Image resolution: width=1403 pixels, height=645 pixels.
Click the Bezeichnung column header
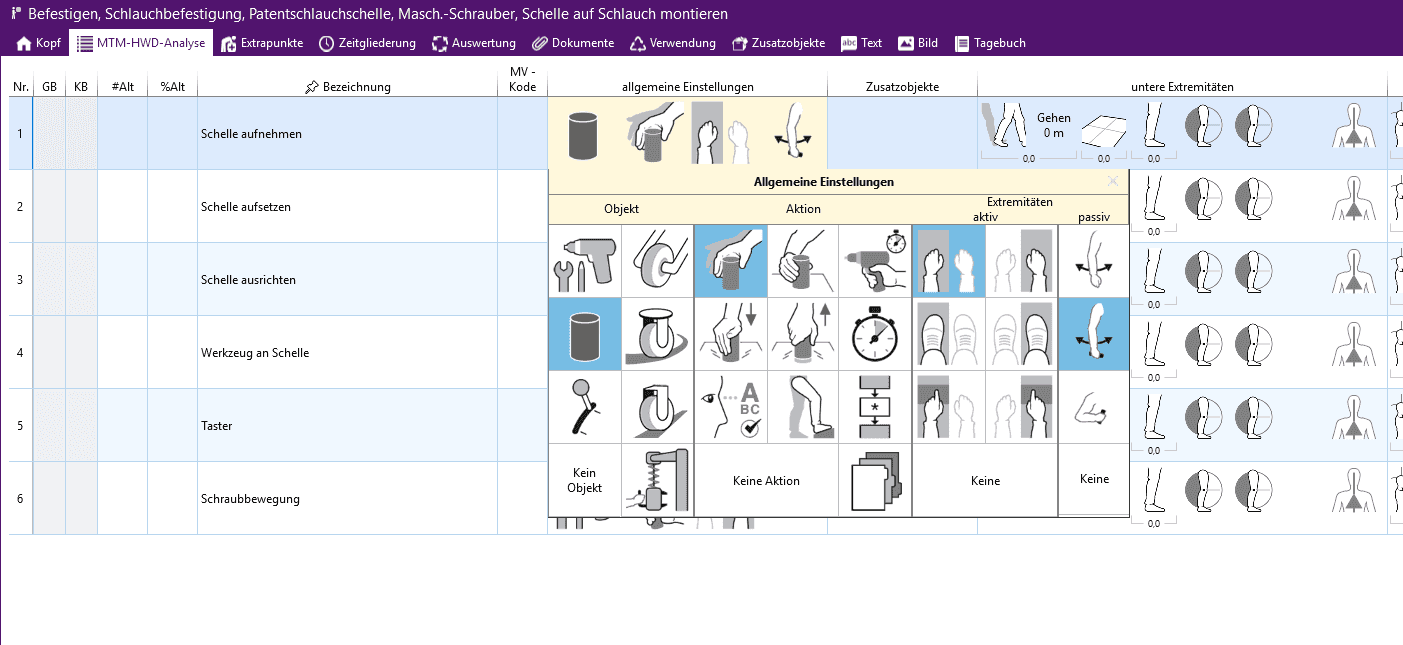(347, 87)
